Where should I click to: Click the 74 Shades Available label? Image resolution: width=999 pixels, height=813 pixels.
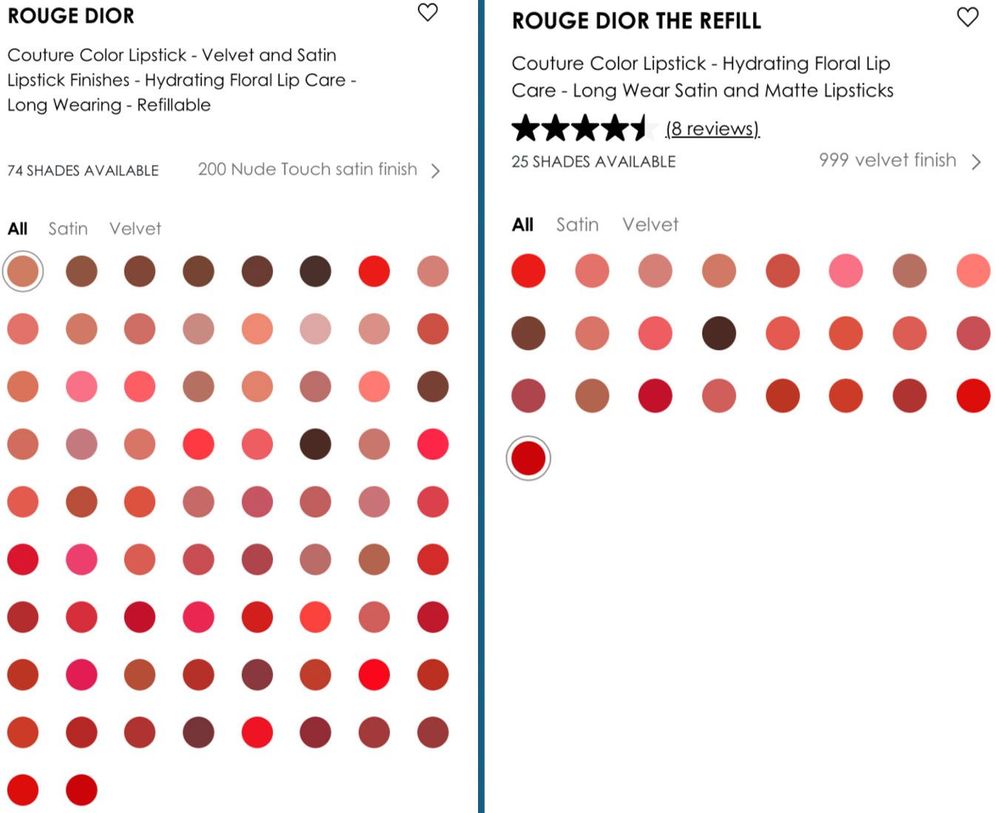tap(83, 171)
